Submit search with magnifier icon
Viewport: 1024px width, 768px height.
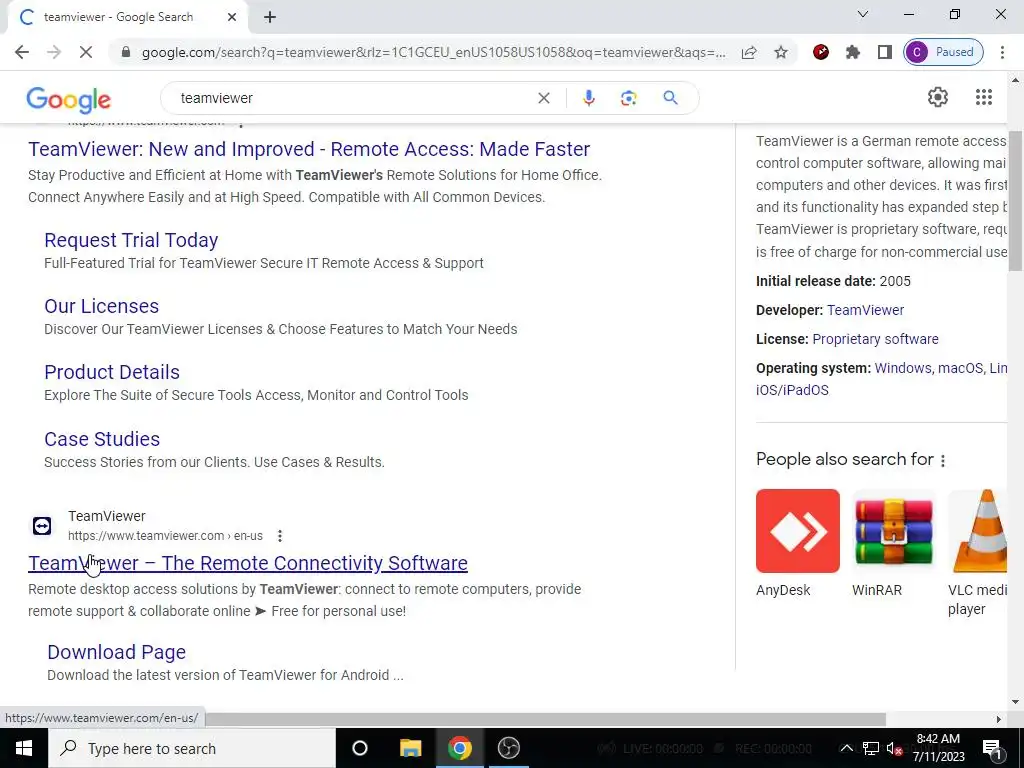(x=670, y=98)
